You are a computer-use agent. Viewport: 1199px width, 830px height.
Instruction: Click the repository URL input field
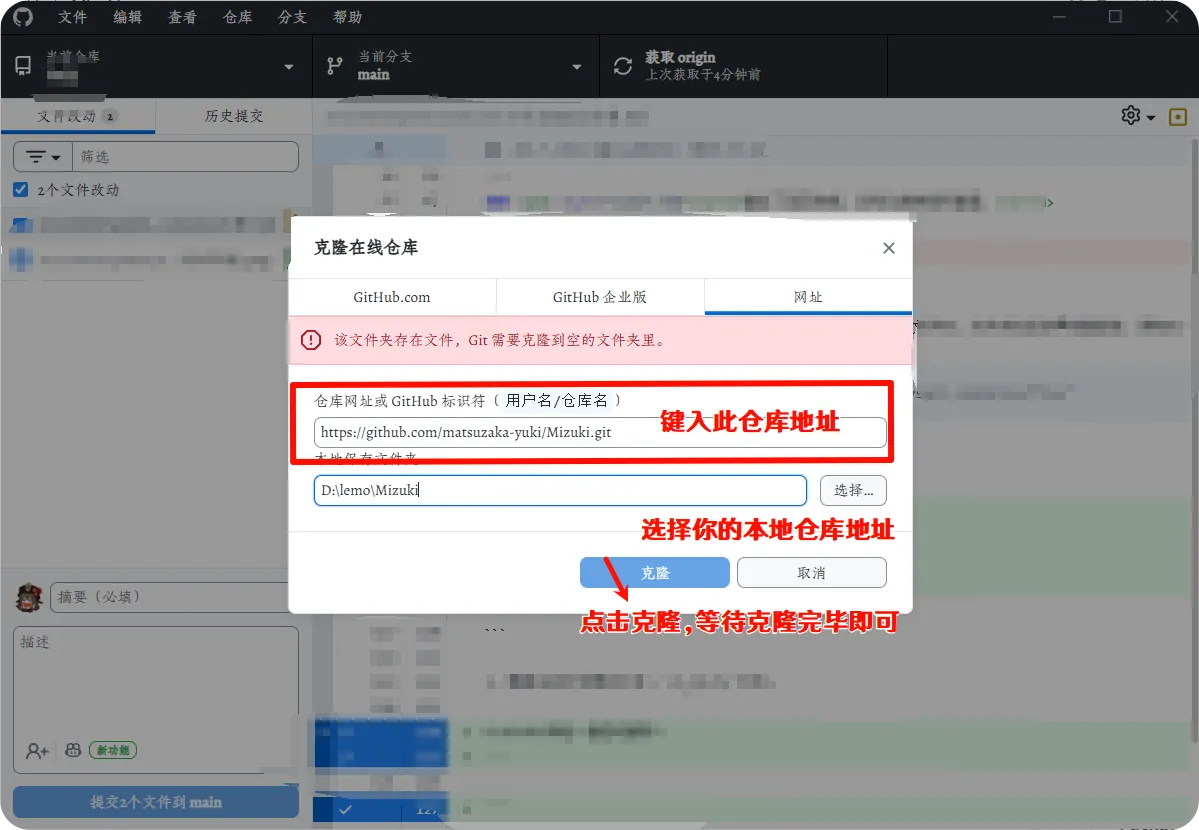600,432
